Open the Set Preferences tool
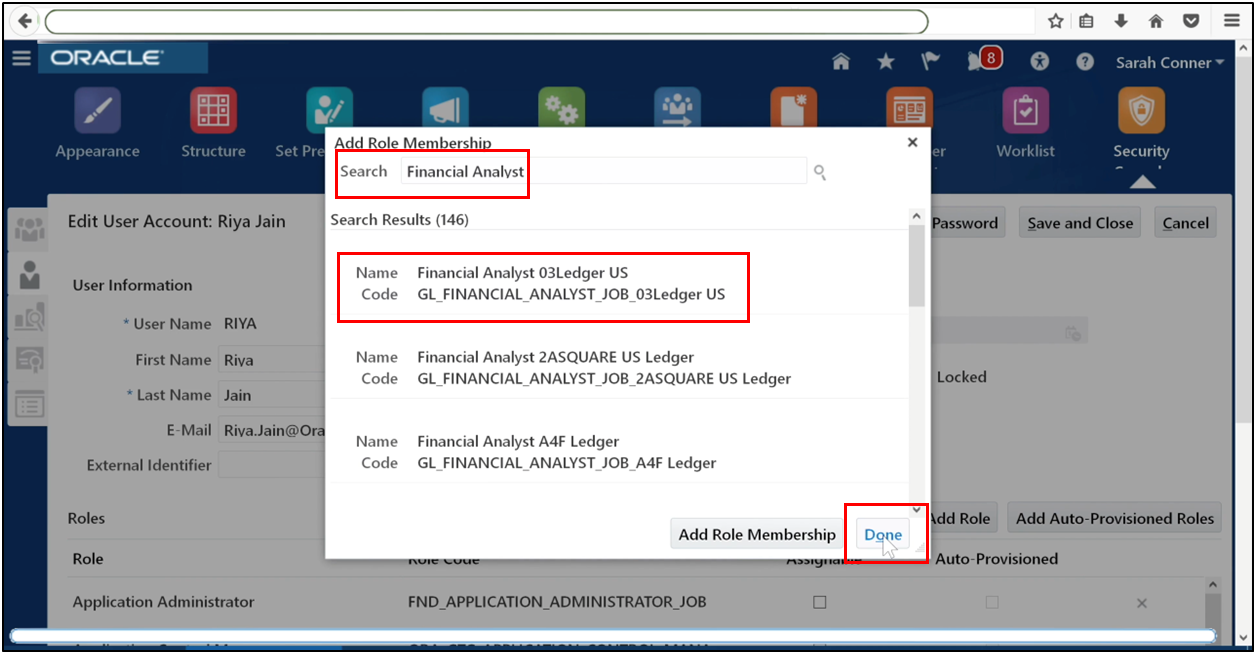The image size is (1256, 656). [328, 108]
